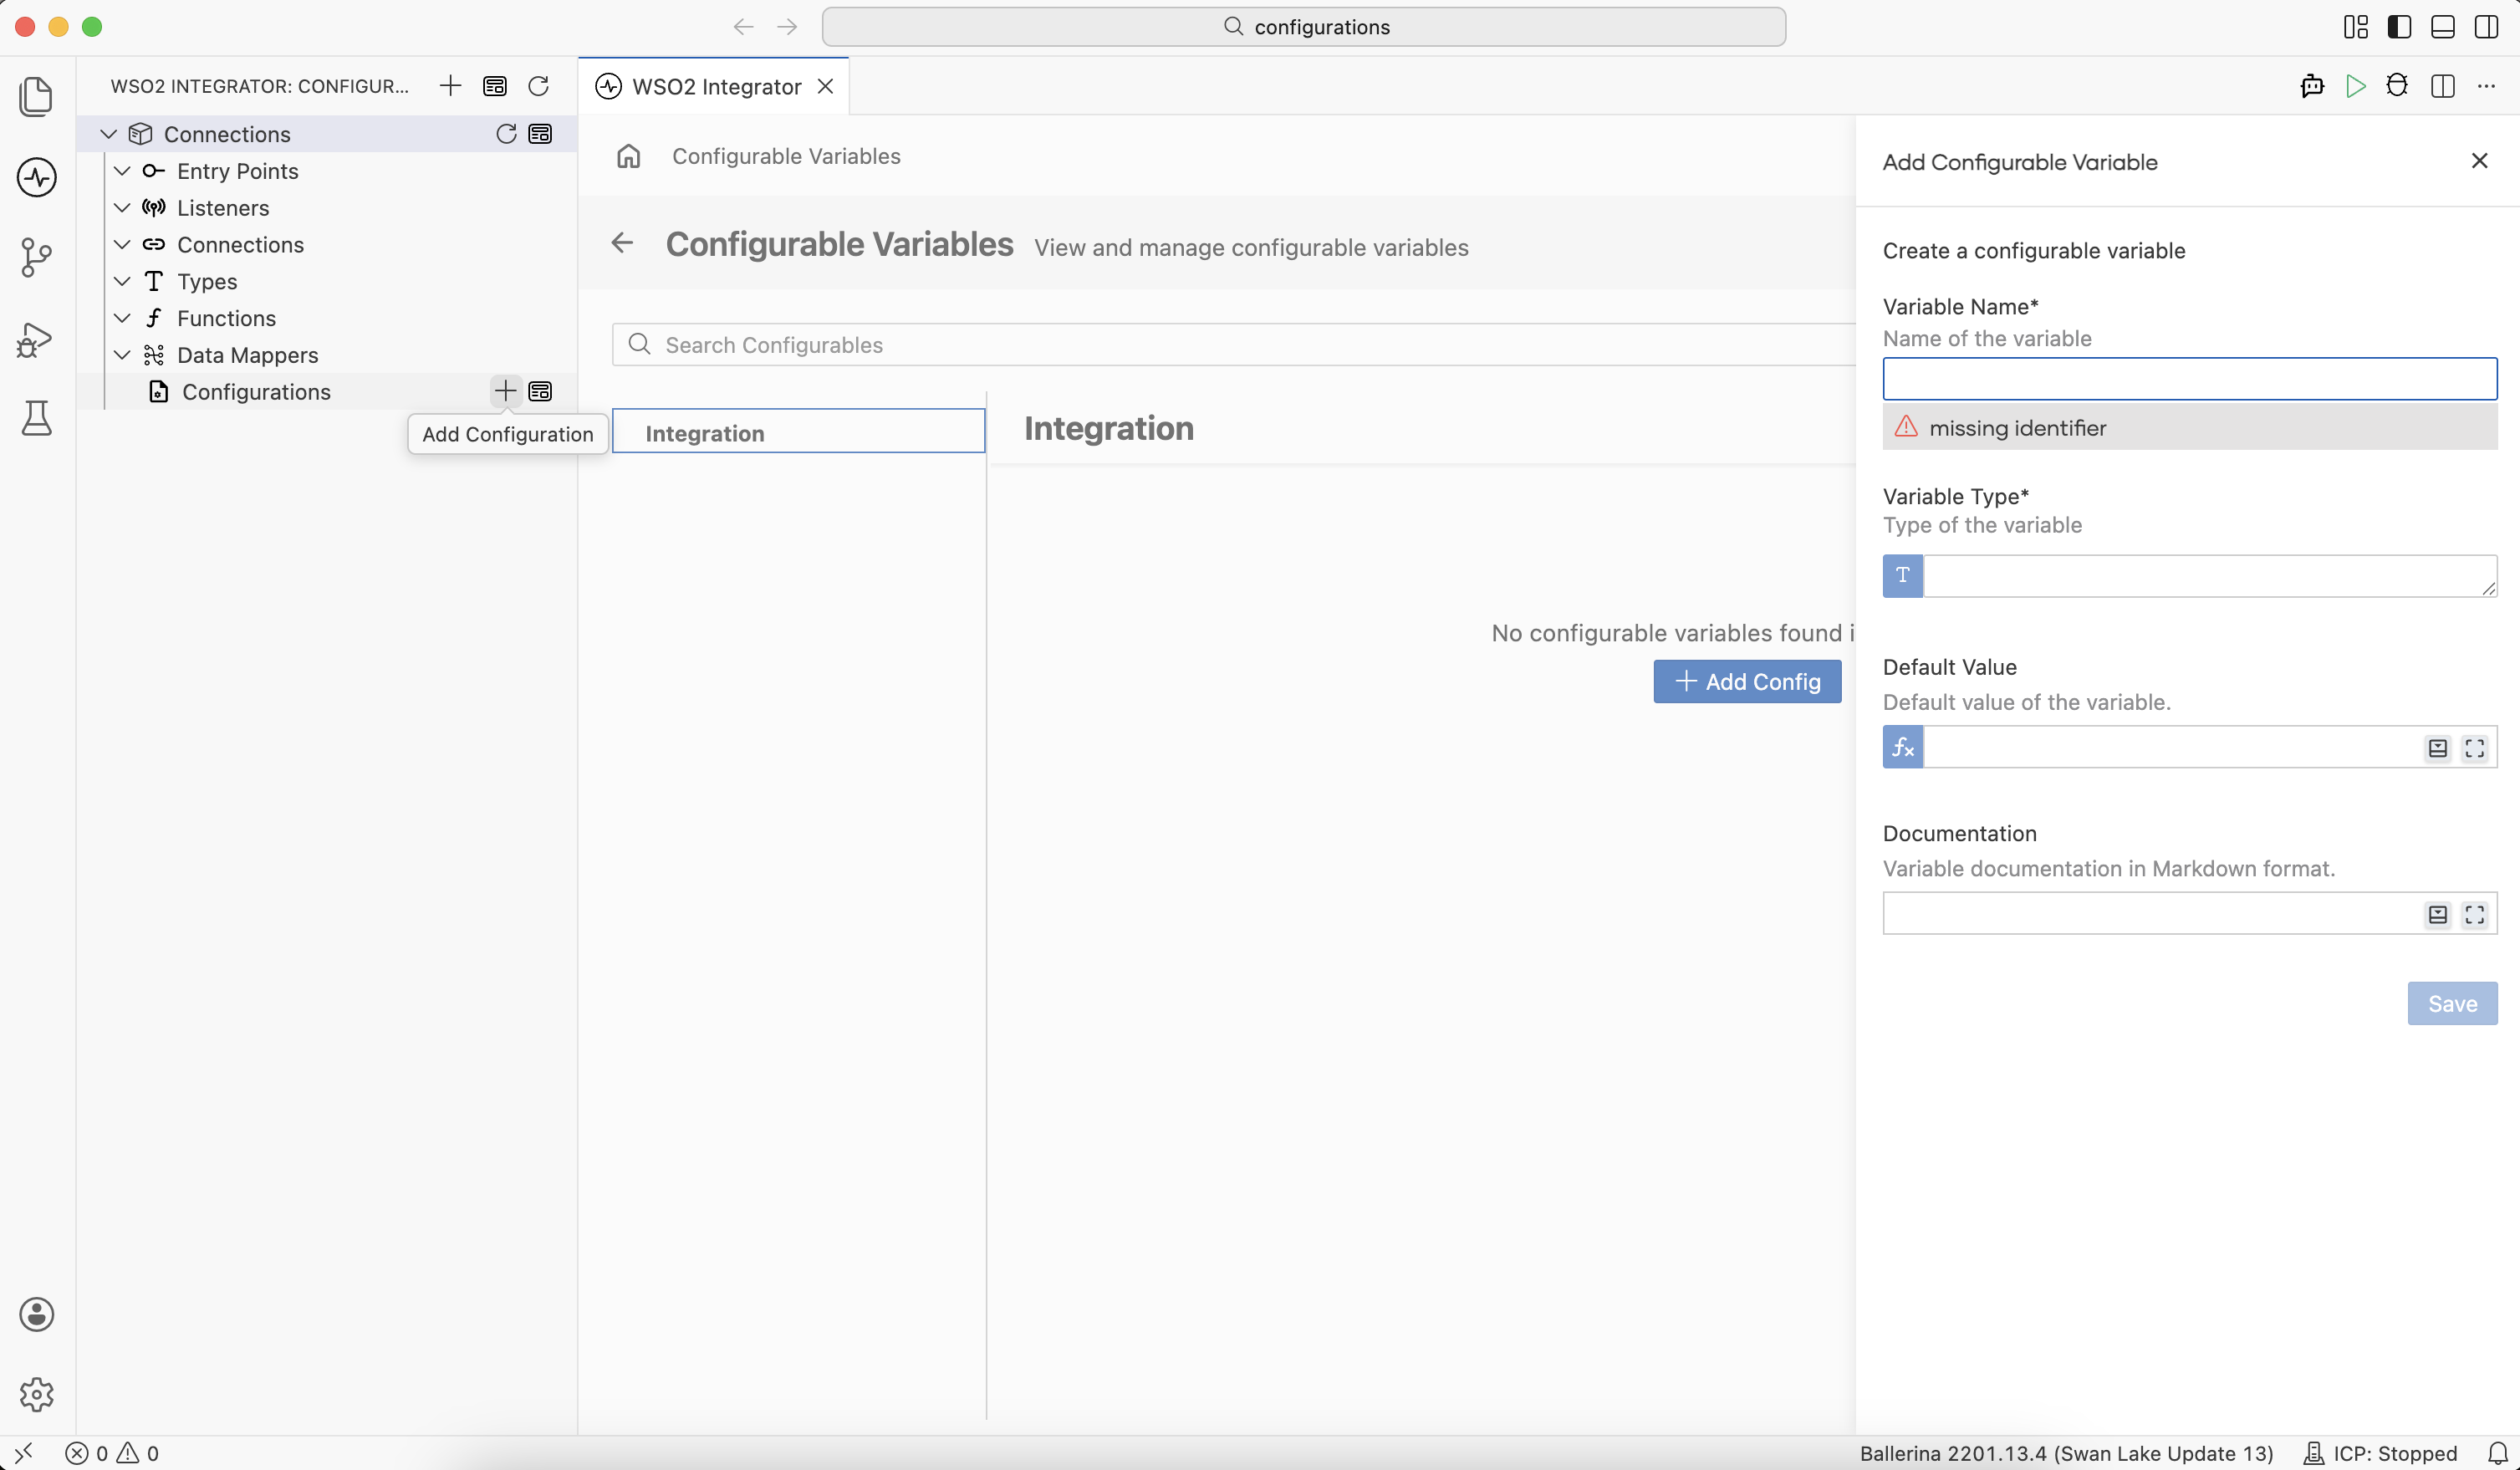Expand the Types tree node
The width and height of the screenshot is (2520, 1470).
[x=122, y=282]
